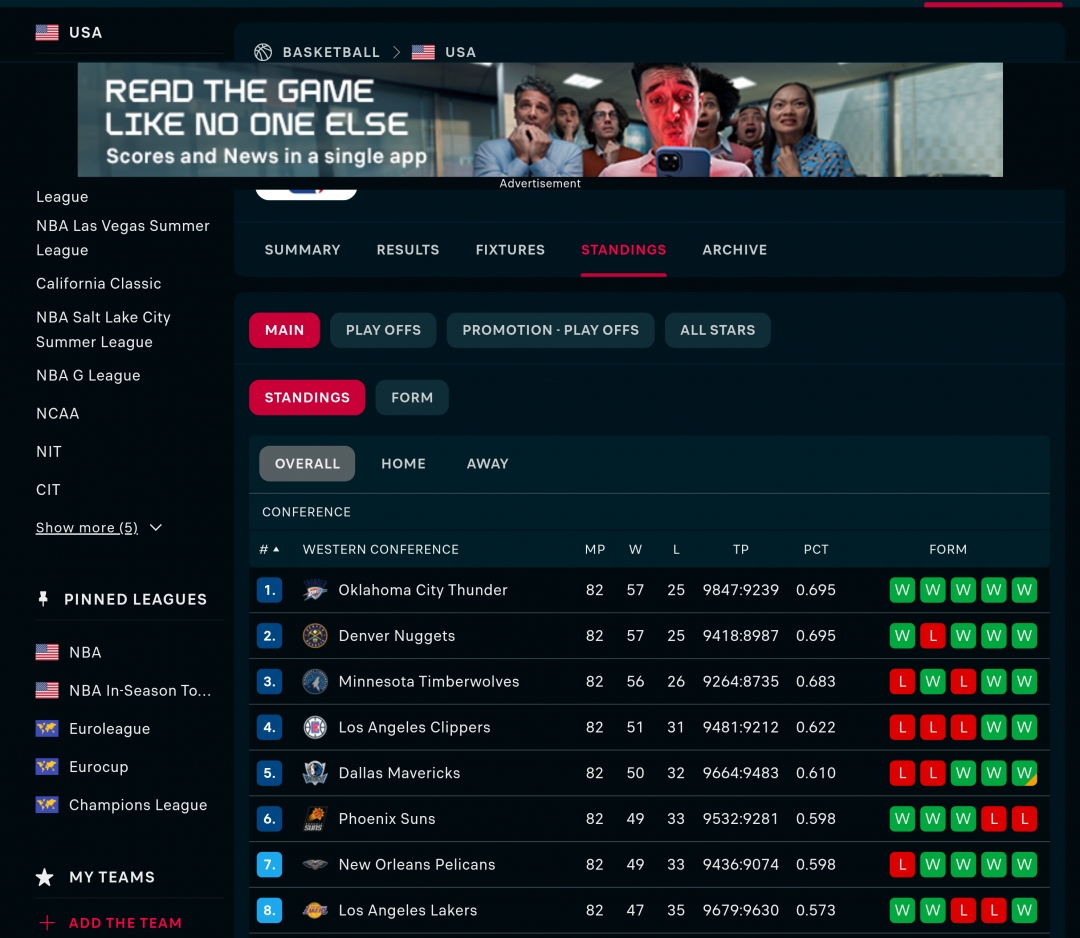The image size is (1080, 938).
Task: Switch to the Fixtures tab
Action: click(510, 250)
